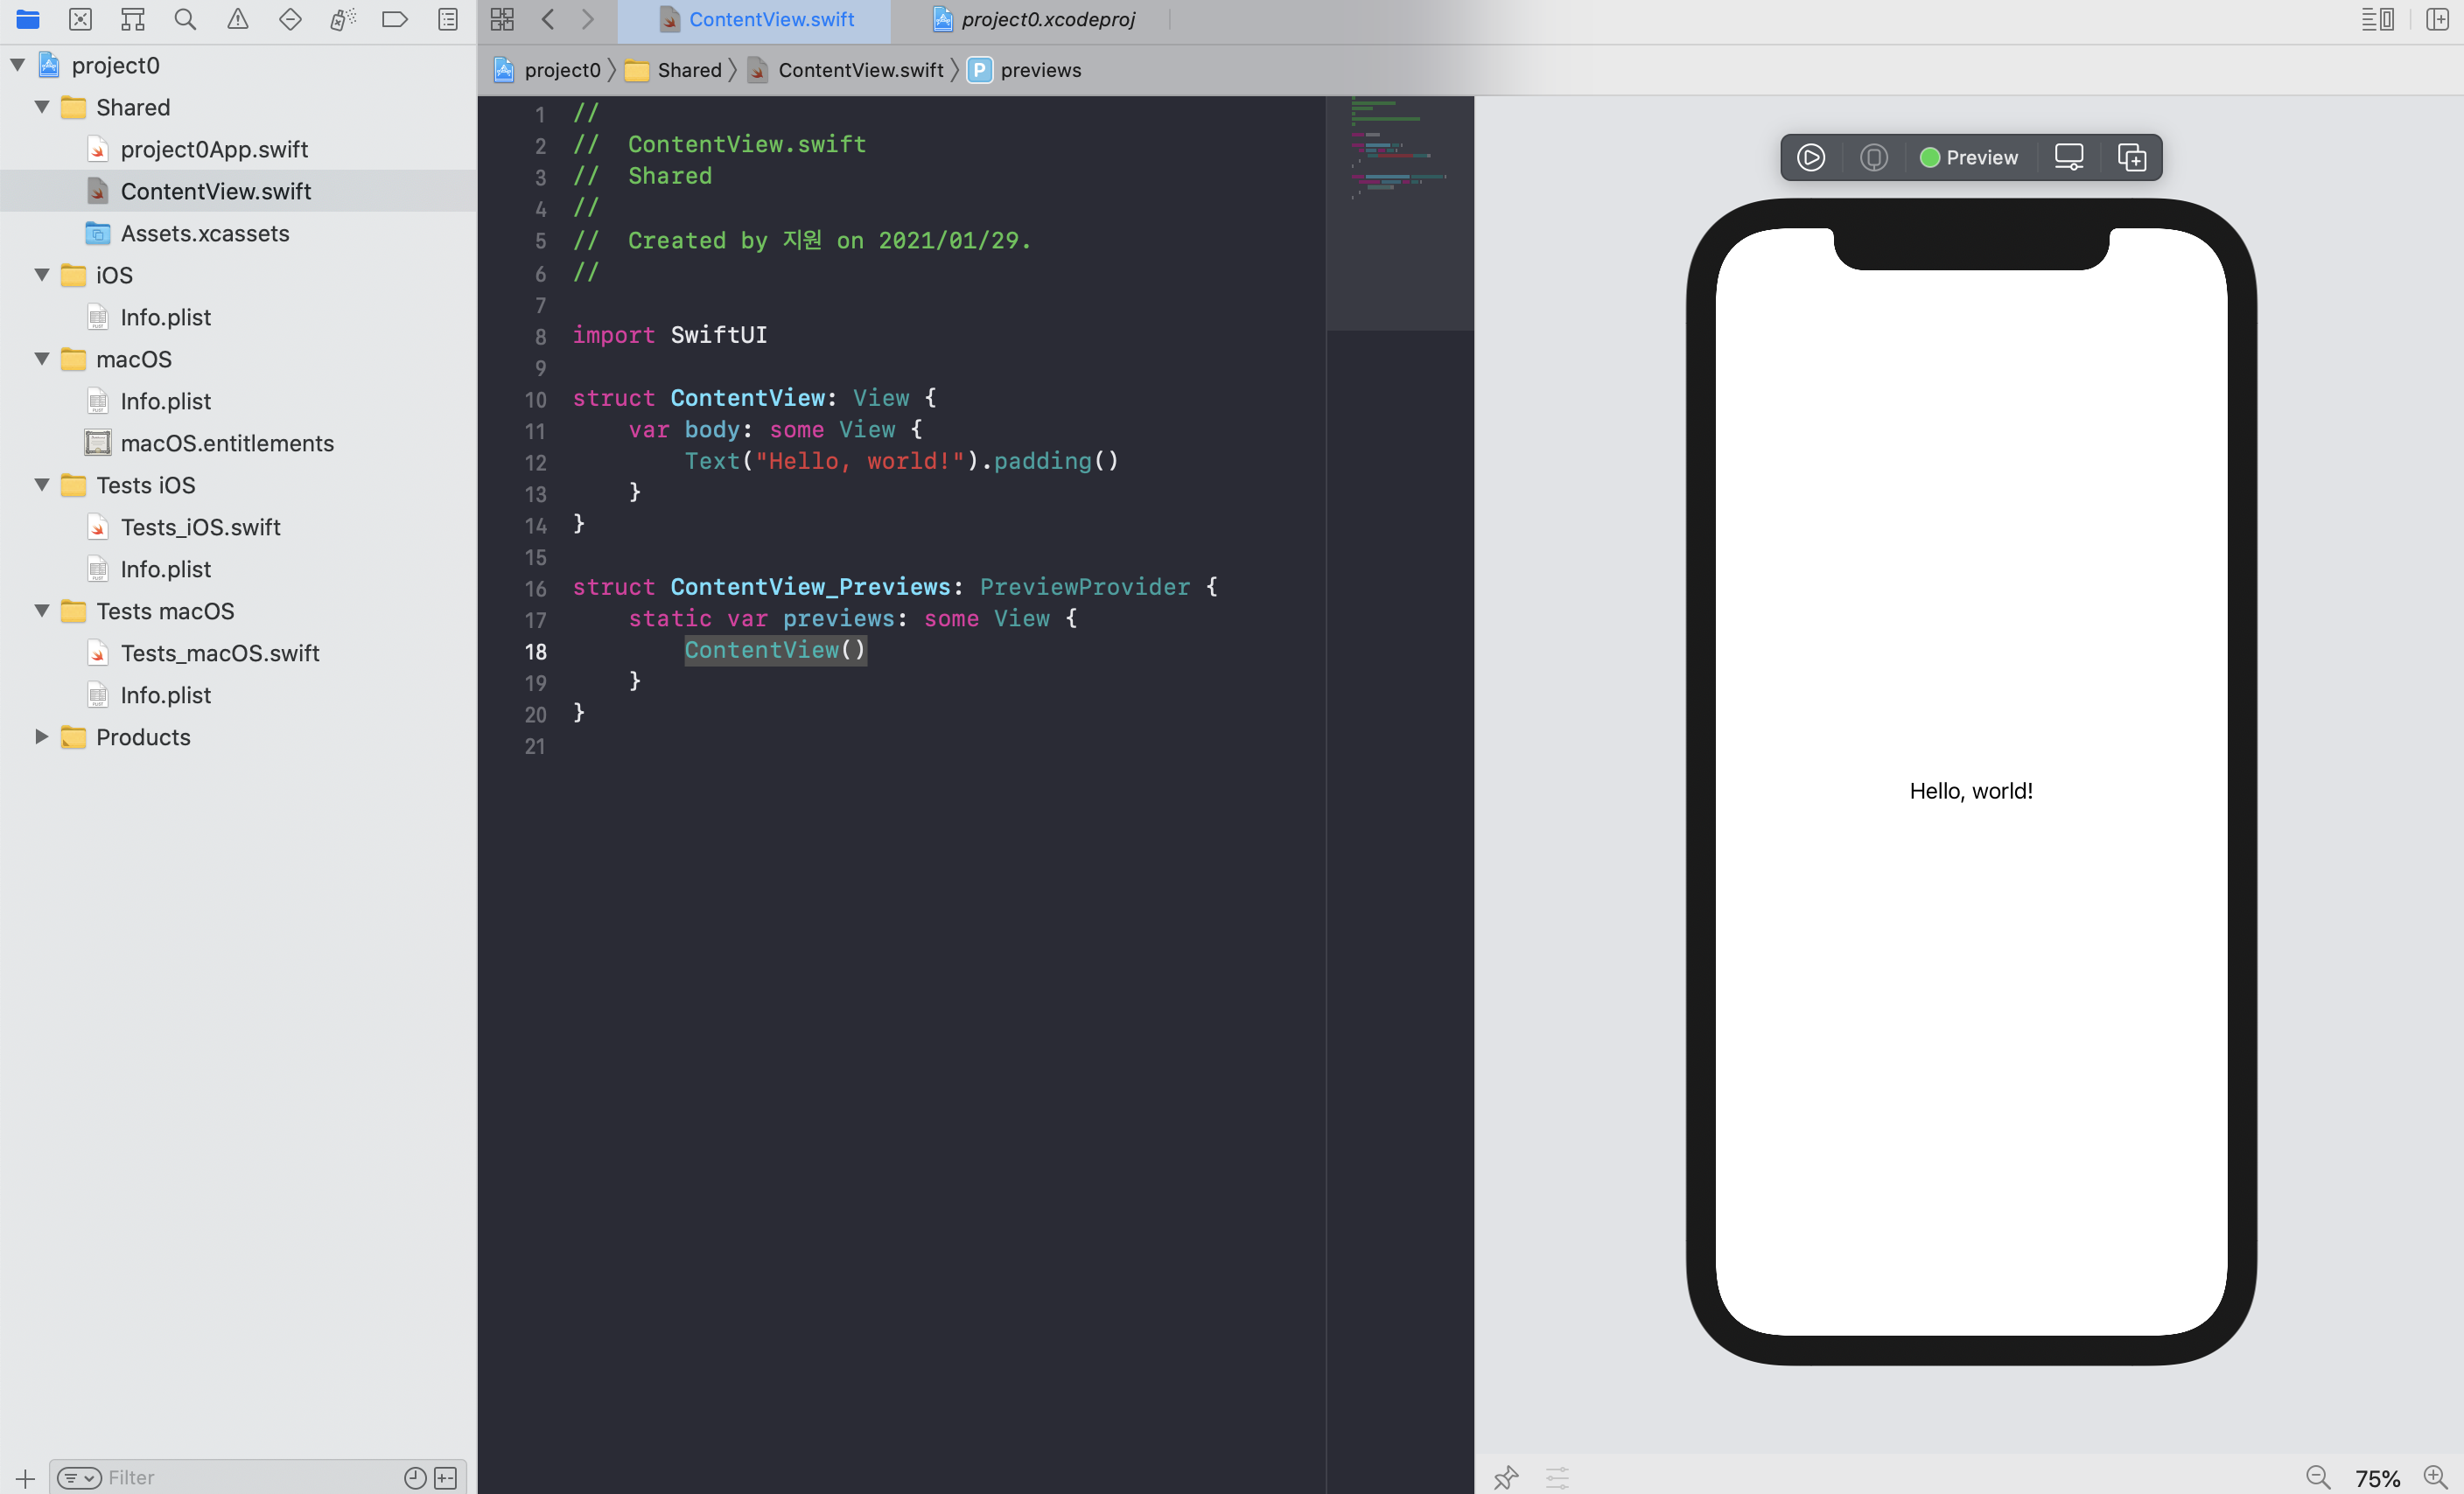
Task: Click the Live Preview play button
Action: tap(1810, 157)
